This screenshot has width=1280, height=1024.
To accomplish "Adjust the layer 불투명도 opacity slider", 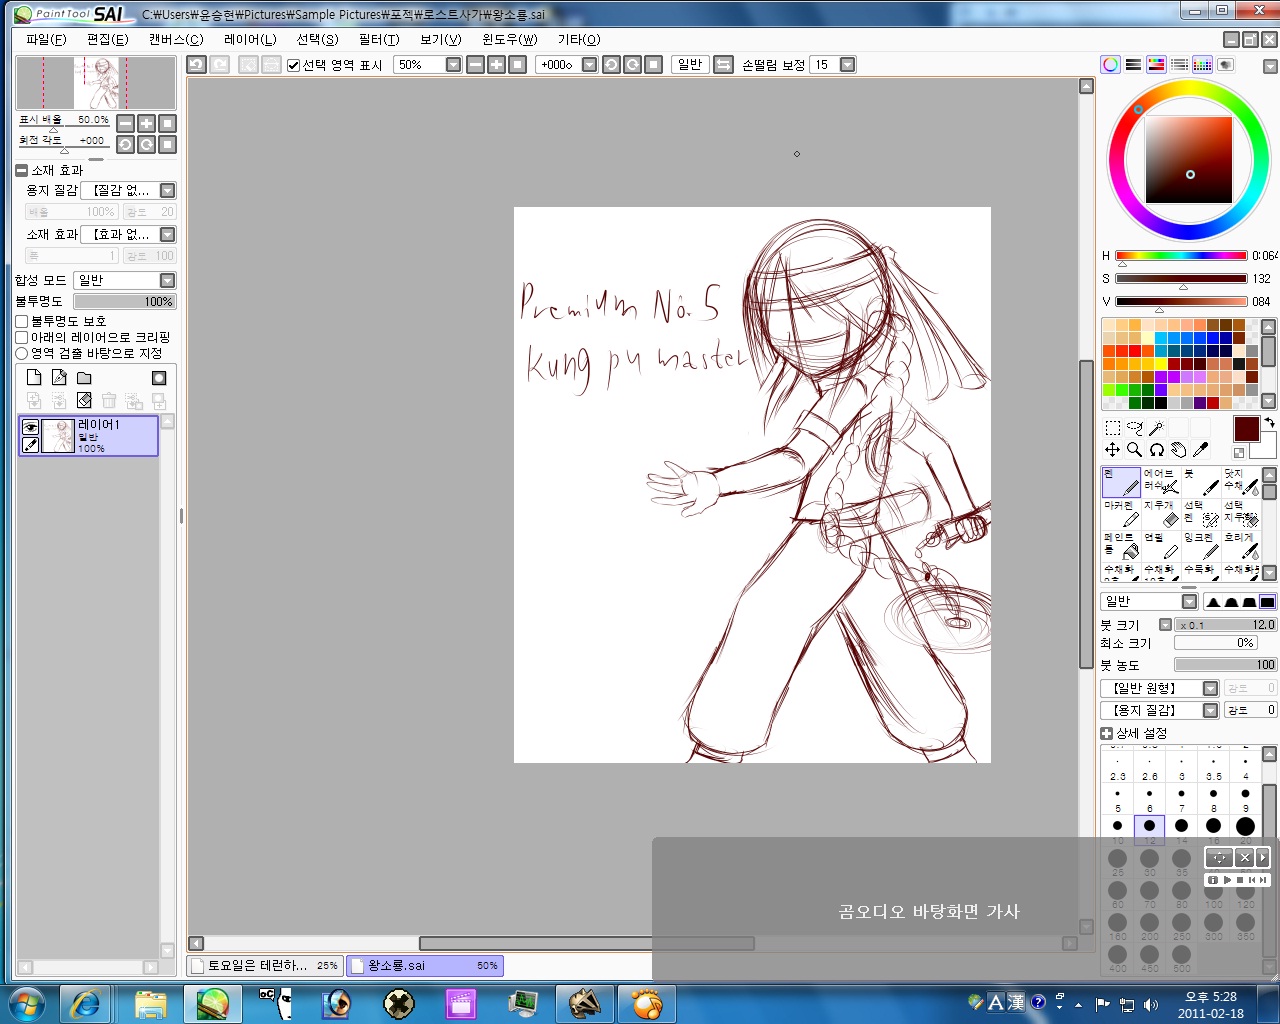I will click(x=124, y=301).
